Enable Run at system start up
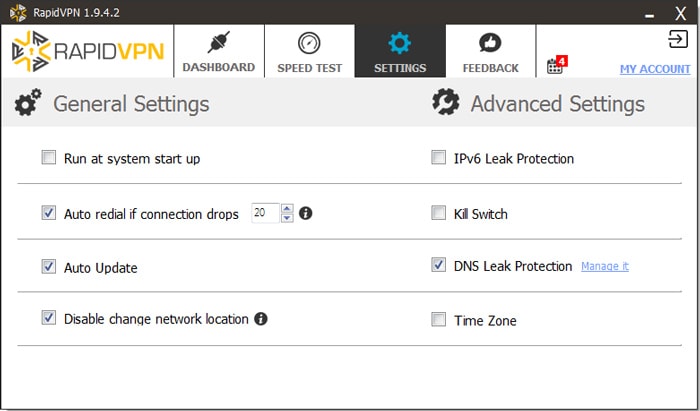700x411 pixels. click(x=49, y=158)
